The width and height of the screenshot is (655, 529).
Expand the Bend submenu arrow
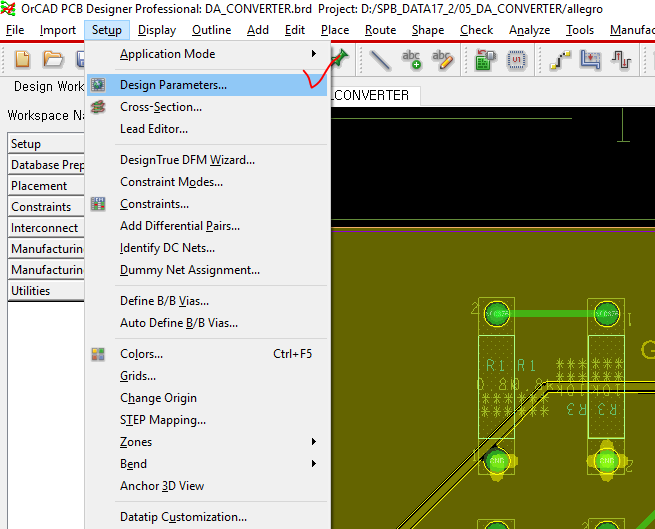[314, 463]
